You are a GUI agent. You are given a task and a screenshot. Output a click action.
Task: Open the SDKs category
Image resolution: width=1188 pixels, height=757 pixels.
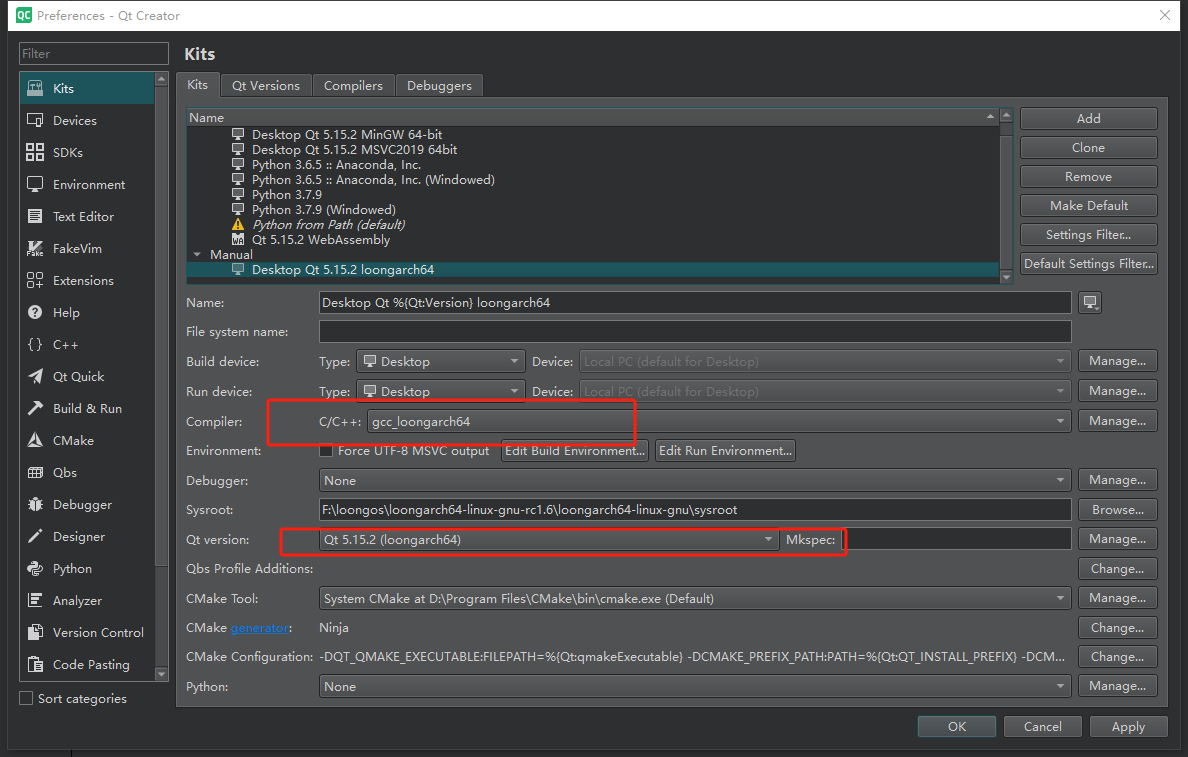click(86, 152)
